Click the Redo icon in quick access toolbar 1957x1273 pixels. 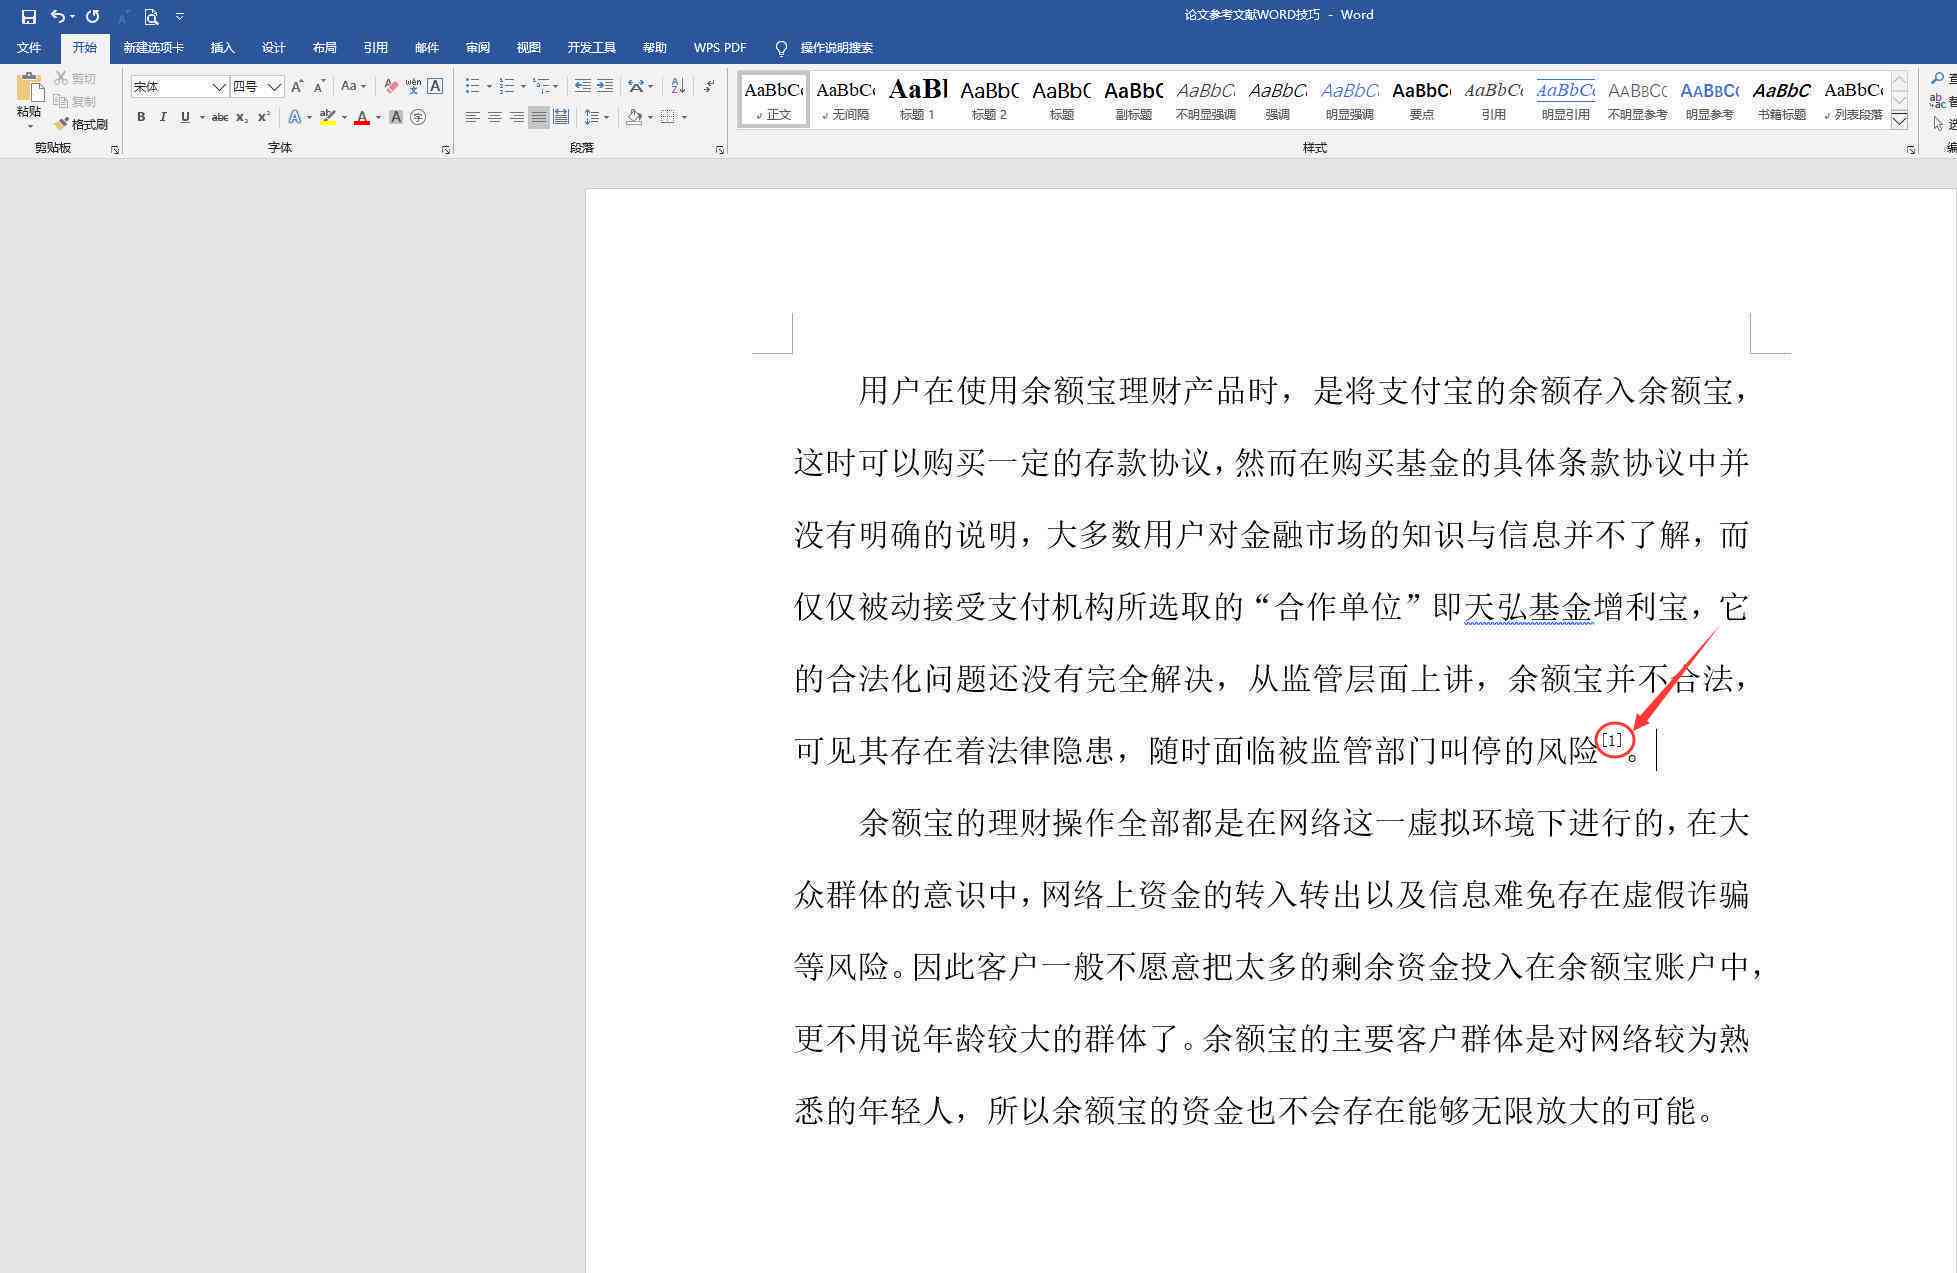(92, 16)
